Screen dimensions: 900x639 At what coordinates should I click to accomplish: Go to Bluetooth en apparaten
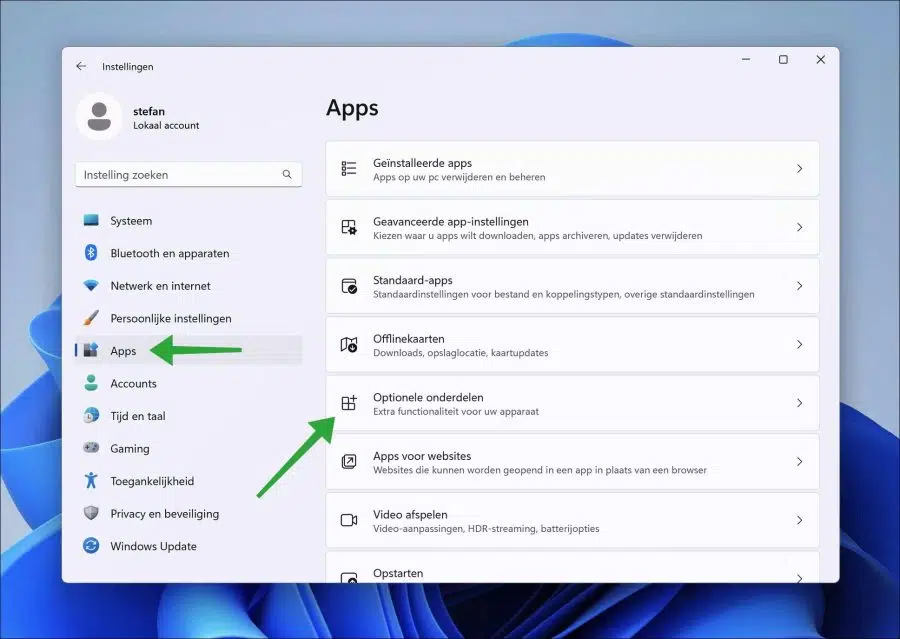(189, 253)
